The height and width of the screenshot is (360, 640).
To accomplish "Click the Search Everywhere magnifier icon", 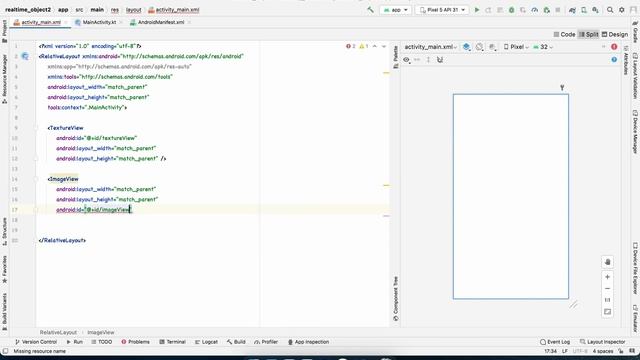I will click(x=610, y=9).
